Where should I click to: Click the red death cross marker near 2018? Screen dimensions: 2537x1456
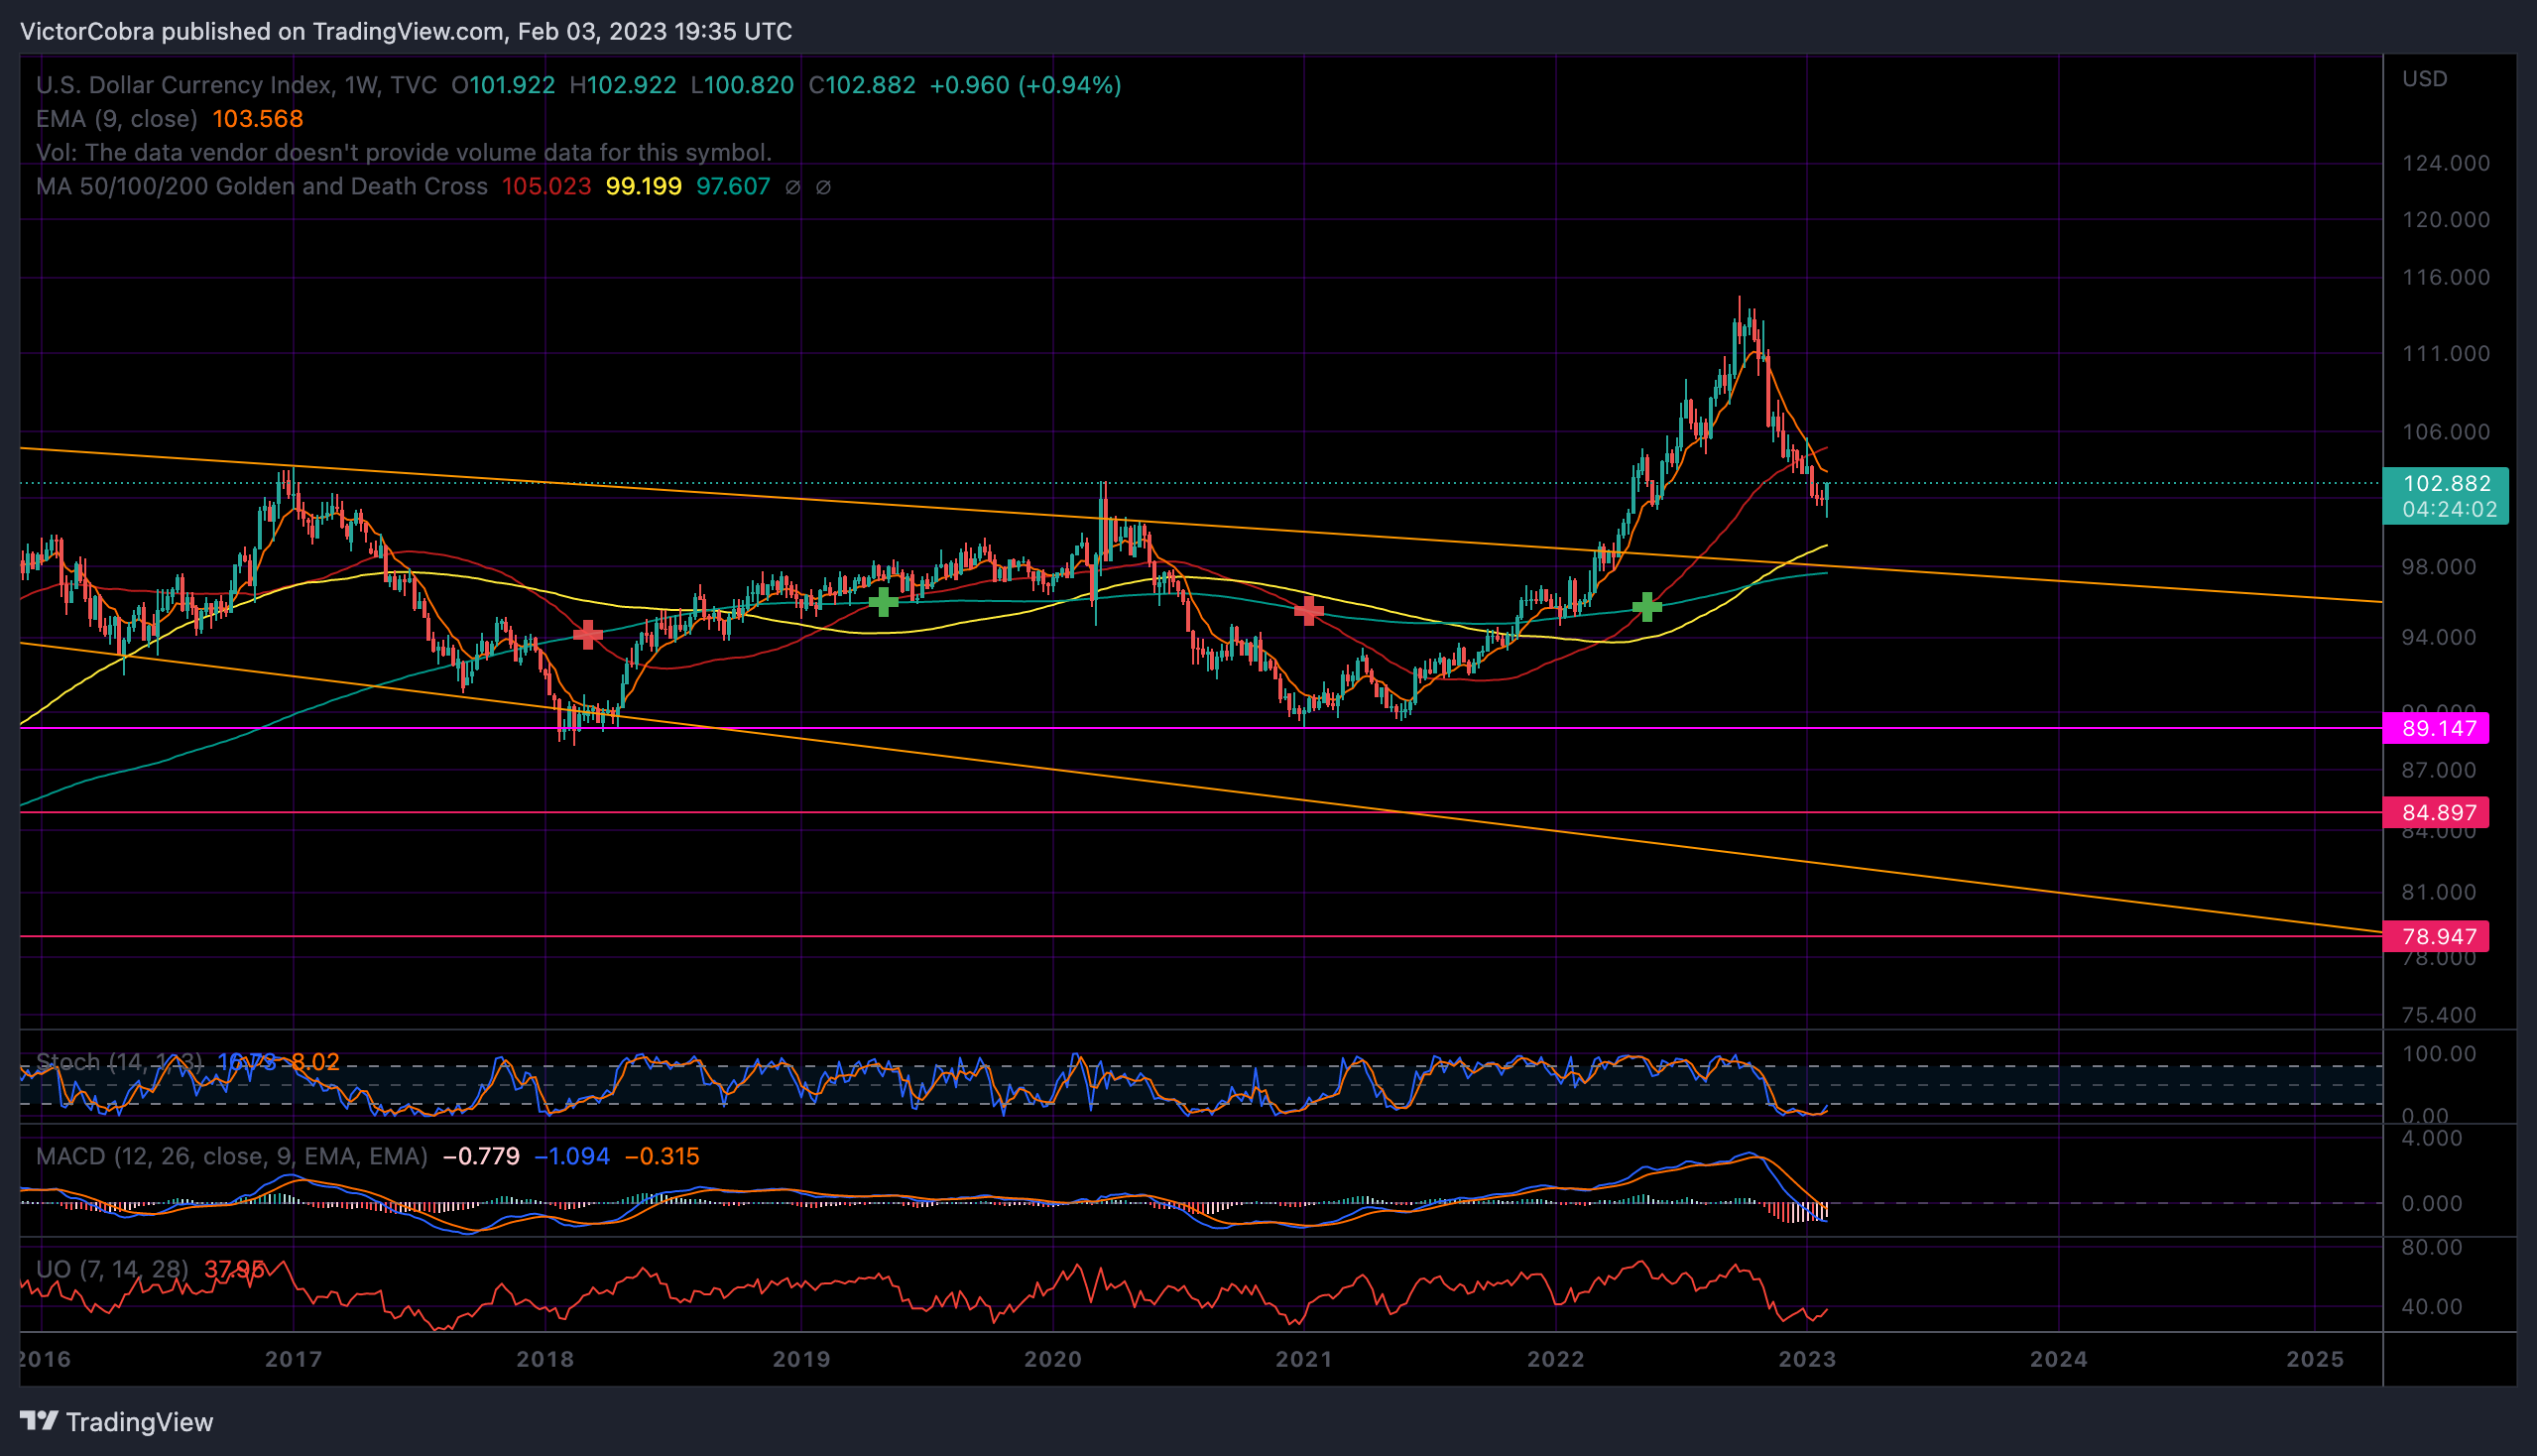coord(588,634)
